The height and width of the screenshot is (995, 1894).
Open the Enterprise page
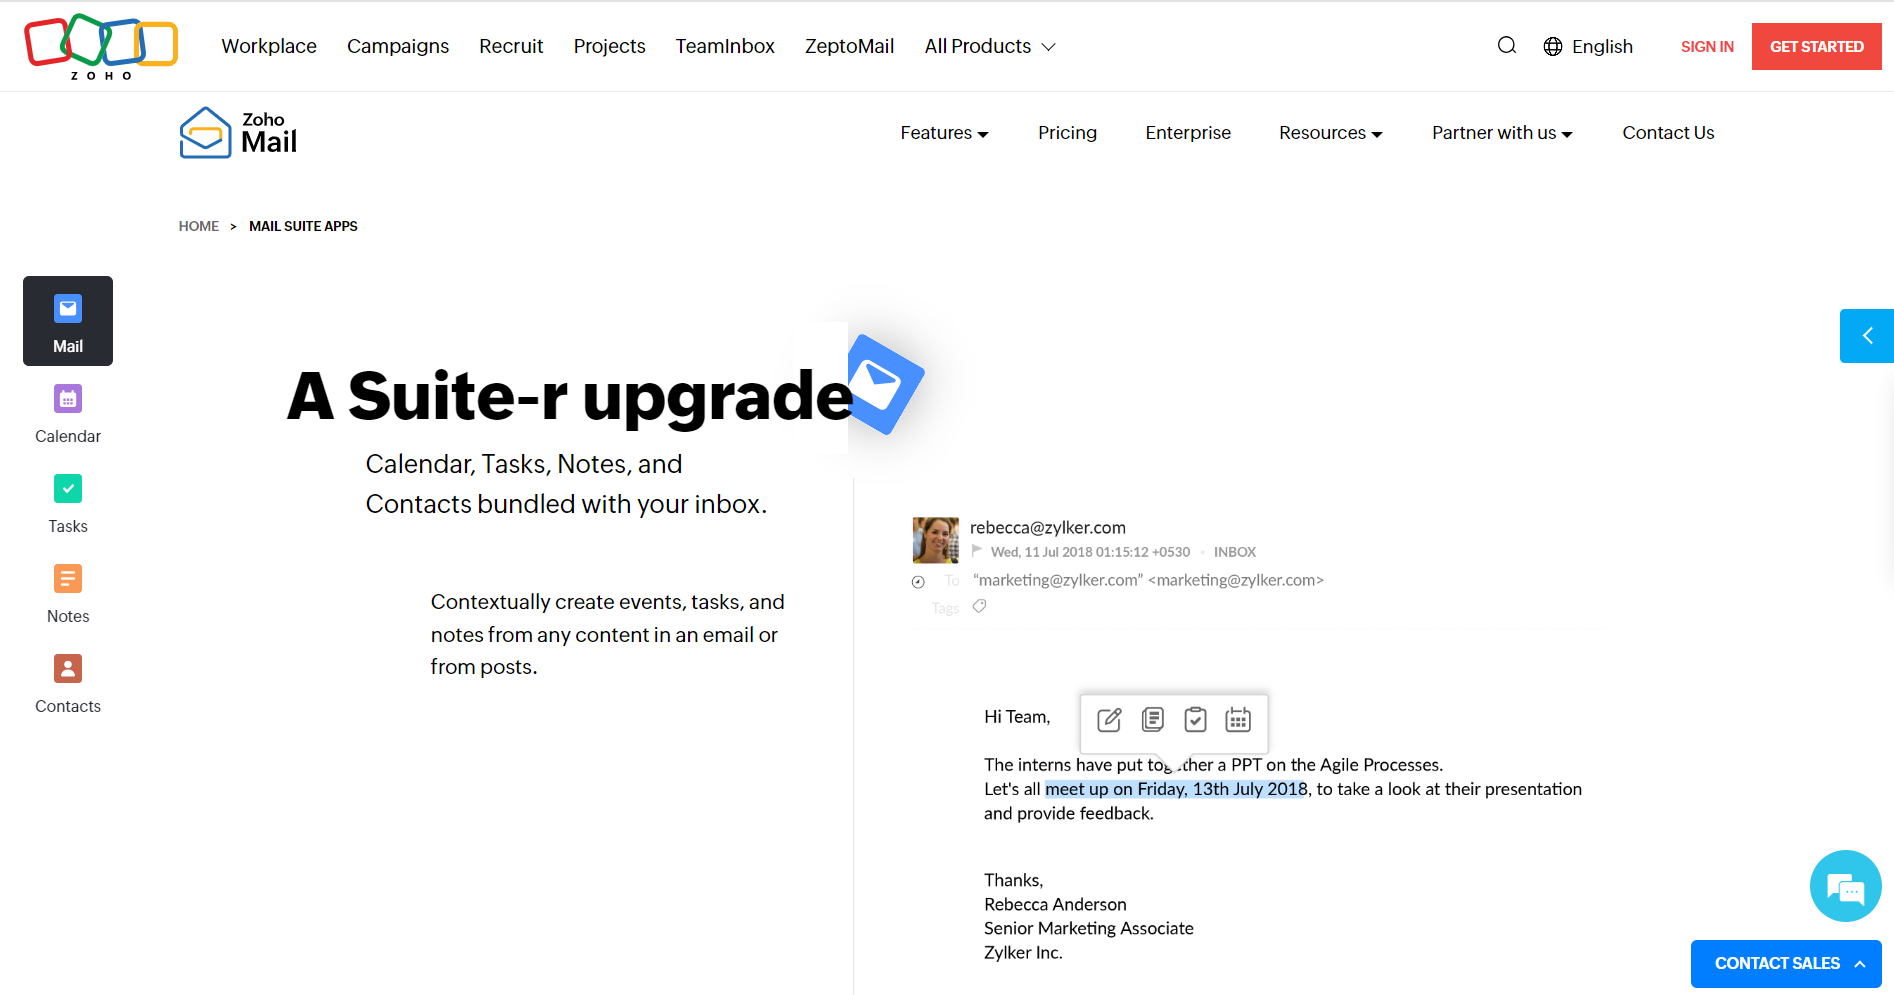pos(1188,133)
